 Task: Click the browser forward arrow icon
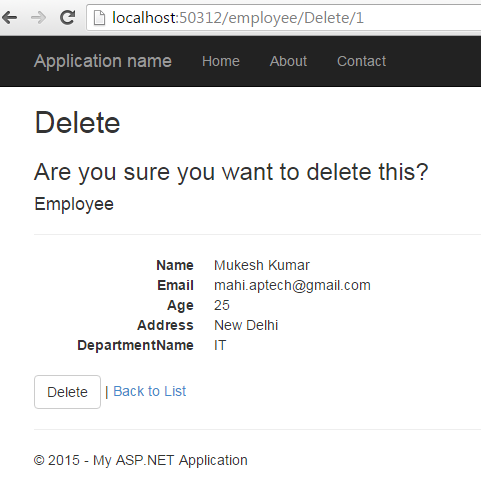38,18
